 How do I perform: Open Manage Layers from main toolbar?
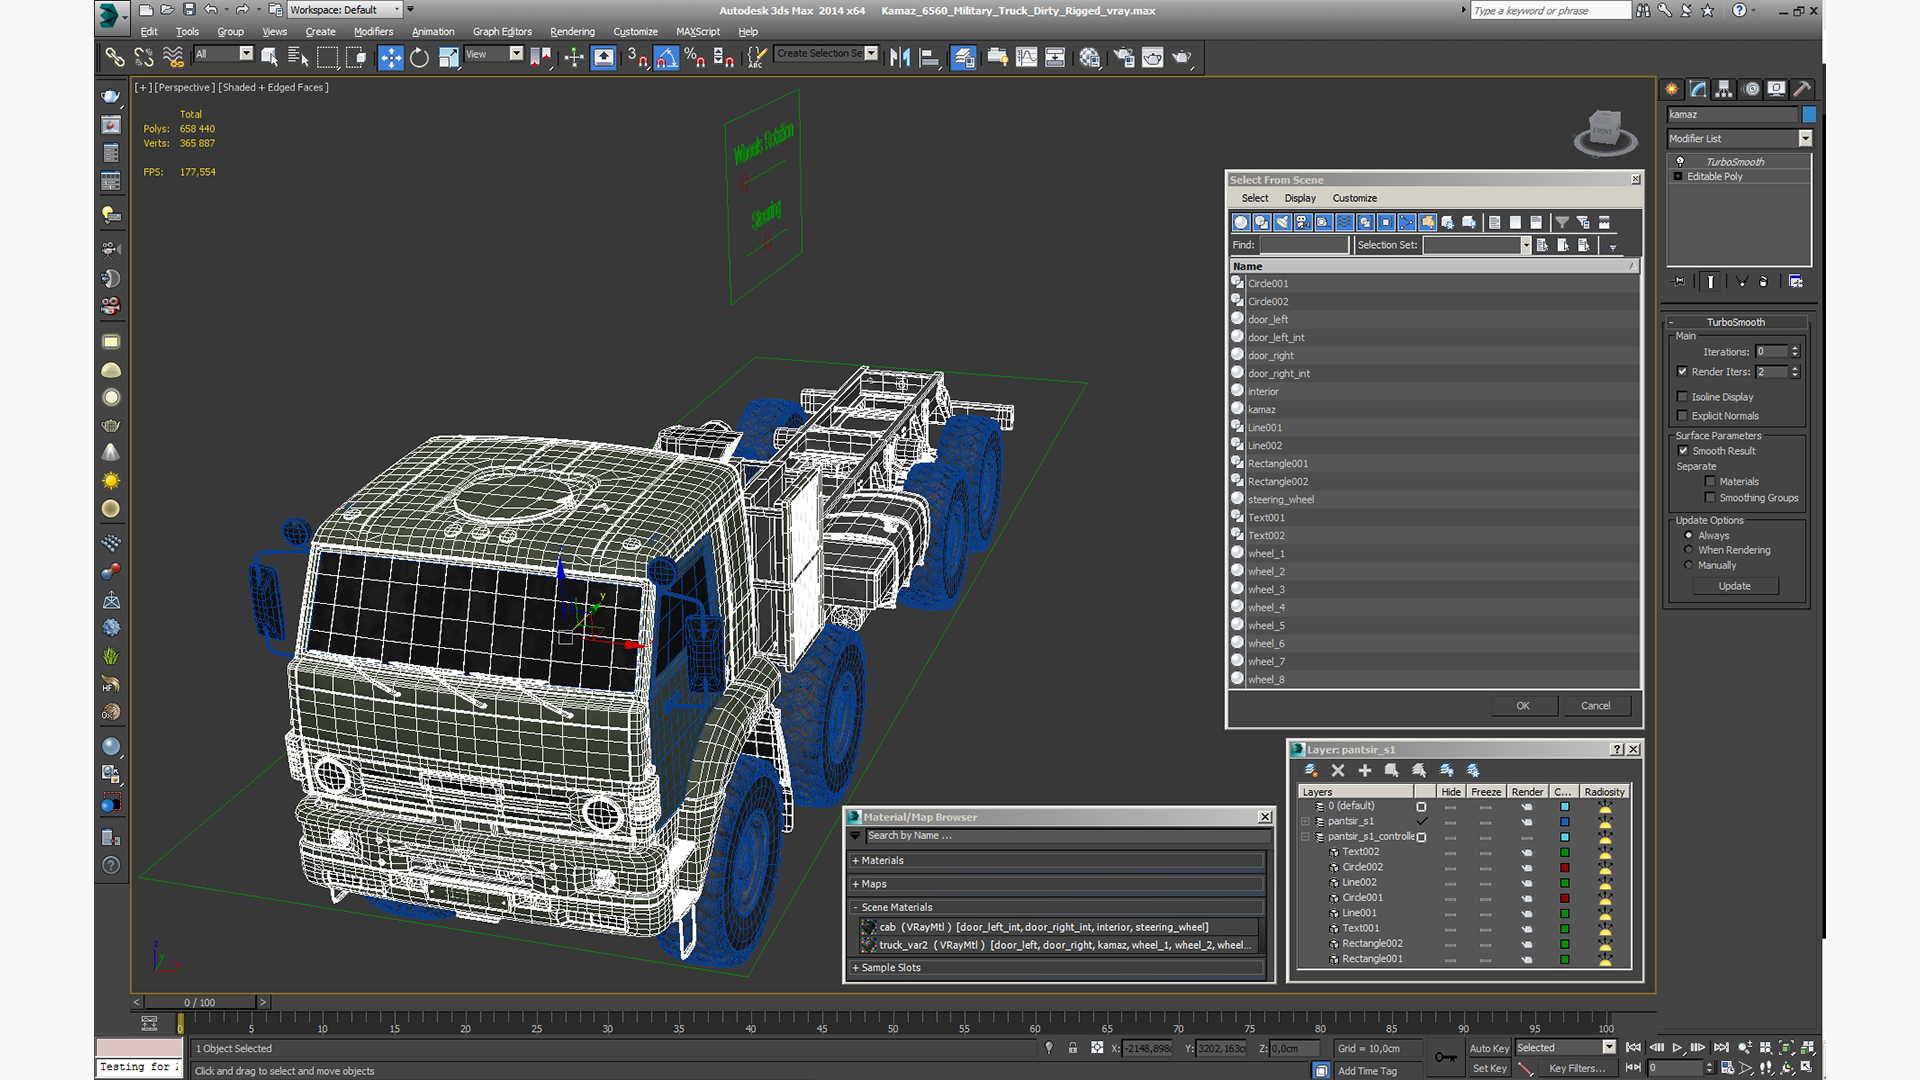point(963,58)
